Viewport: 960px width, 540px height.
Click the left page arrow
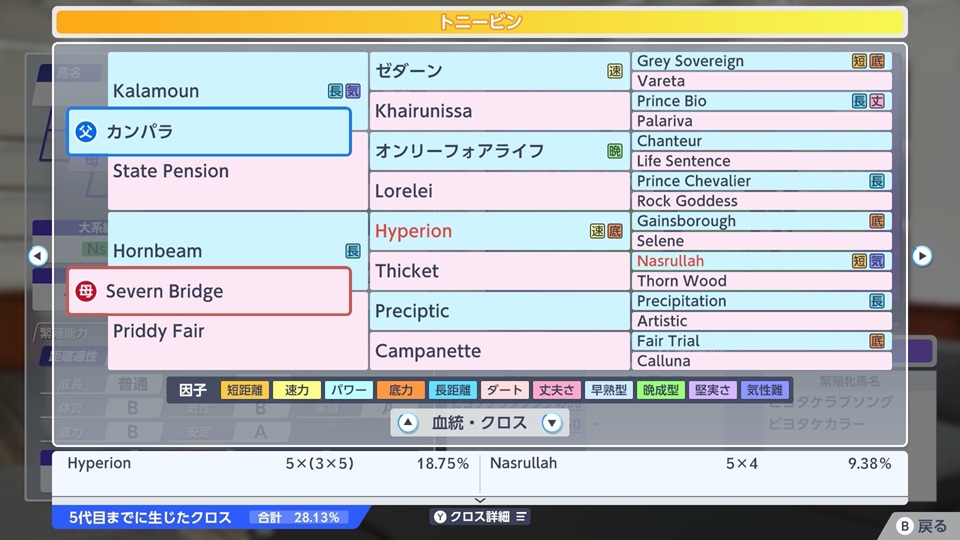38,256
